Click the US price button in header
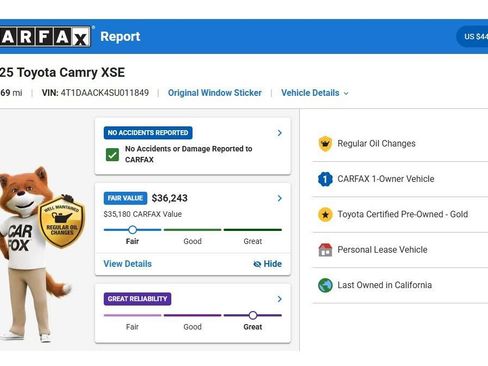Viewport: 488px width, 366px height. pyautogui.click(x=473, y=37)
